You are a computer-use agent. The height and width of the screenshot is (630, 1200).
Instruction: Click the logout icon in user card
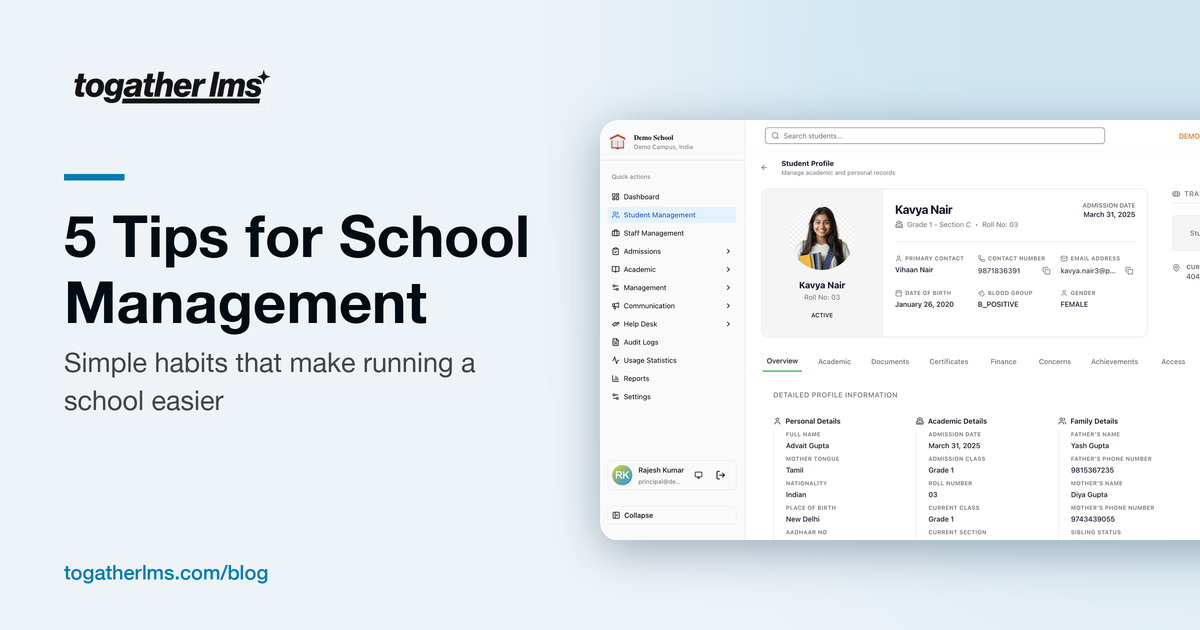[720, 475]
